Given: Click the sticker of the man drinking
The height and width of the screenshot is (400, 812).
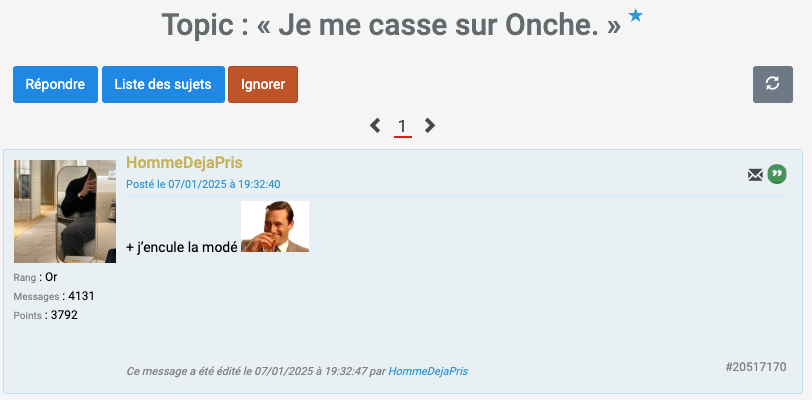Looking at the screenshot, I should 275,227.
